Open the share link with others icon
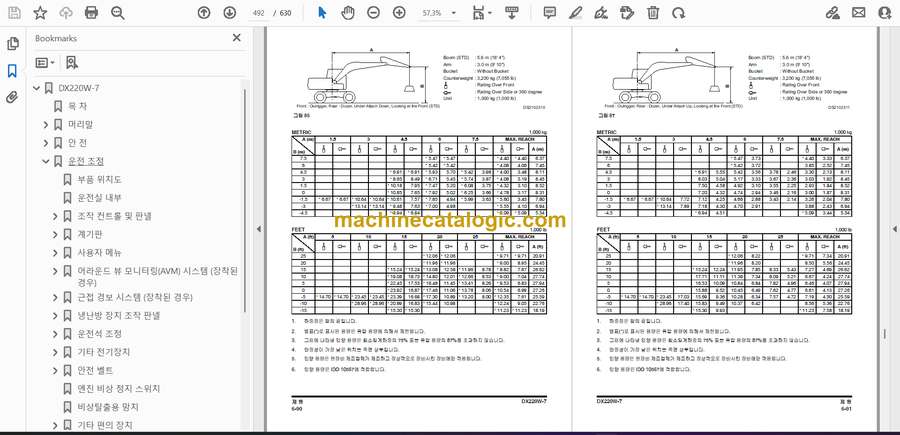Image resolution: width=900 pixels, height=435 pixels. coord(833,13)
